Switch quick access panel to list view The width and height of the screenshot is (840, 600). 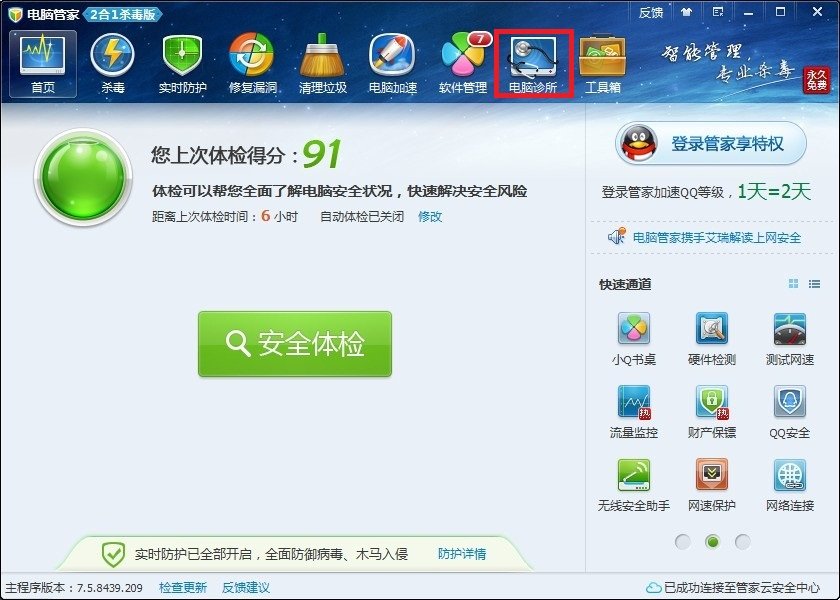click(815, 283)
